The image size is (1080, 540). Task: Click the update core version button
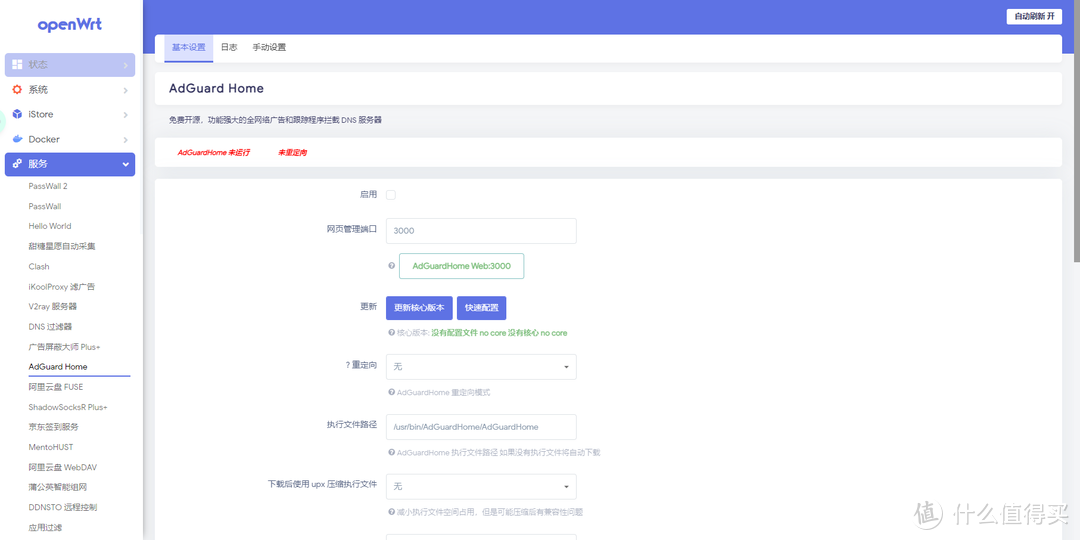tap(419, 308)
